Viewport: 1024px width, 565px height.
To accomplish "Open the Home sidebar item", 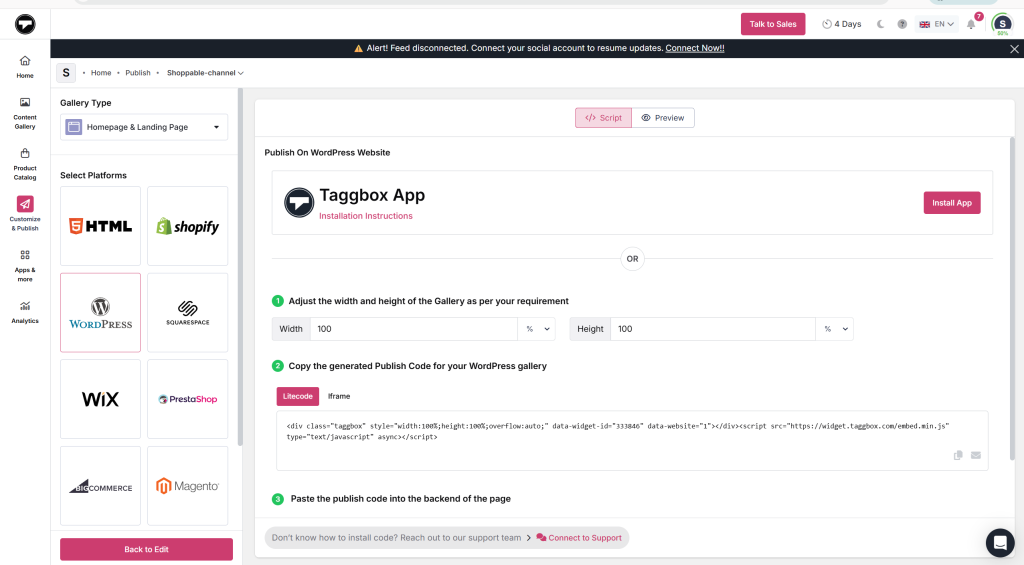I will 25,67.
